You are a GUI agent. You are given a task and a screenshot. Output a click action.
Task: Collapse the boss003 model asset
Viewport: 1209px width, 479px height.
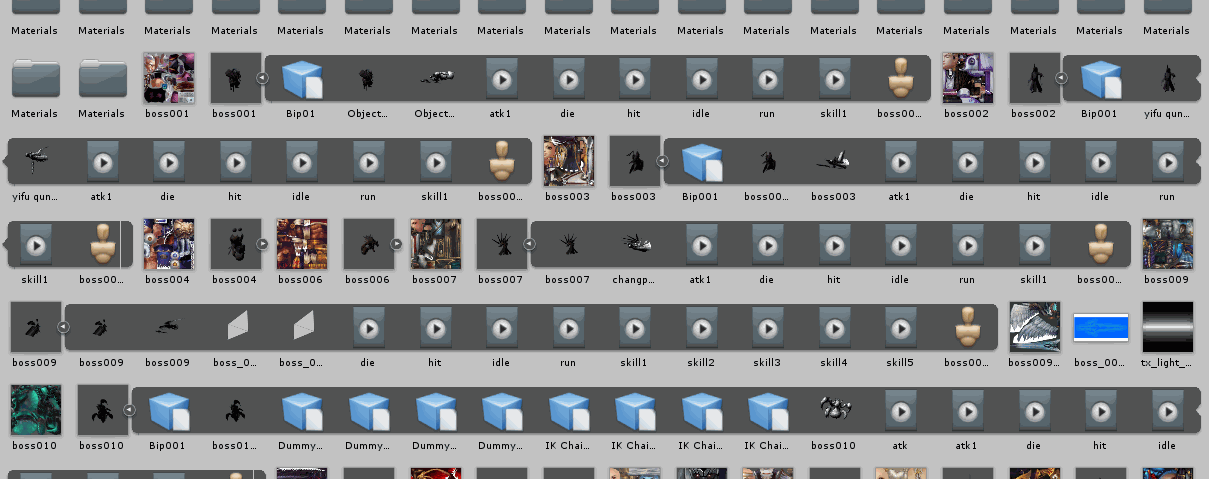[661, 160]
